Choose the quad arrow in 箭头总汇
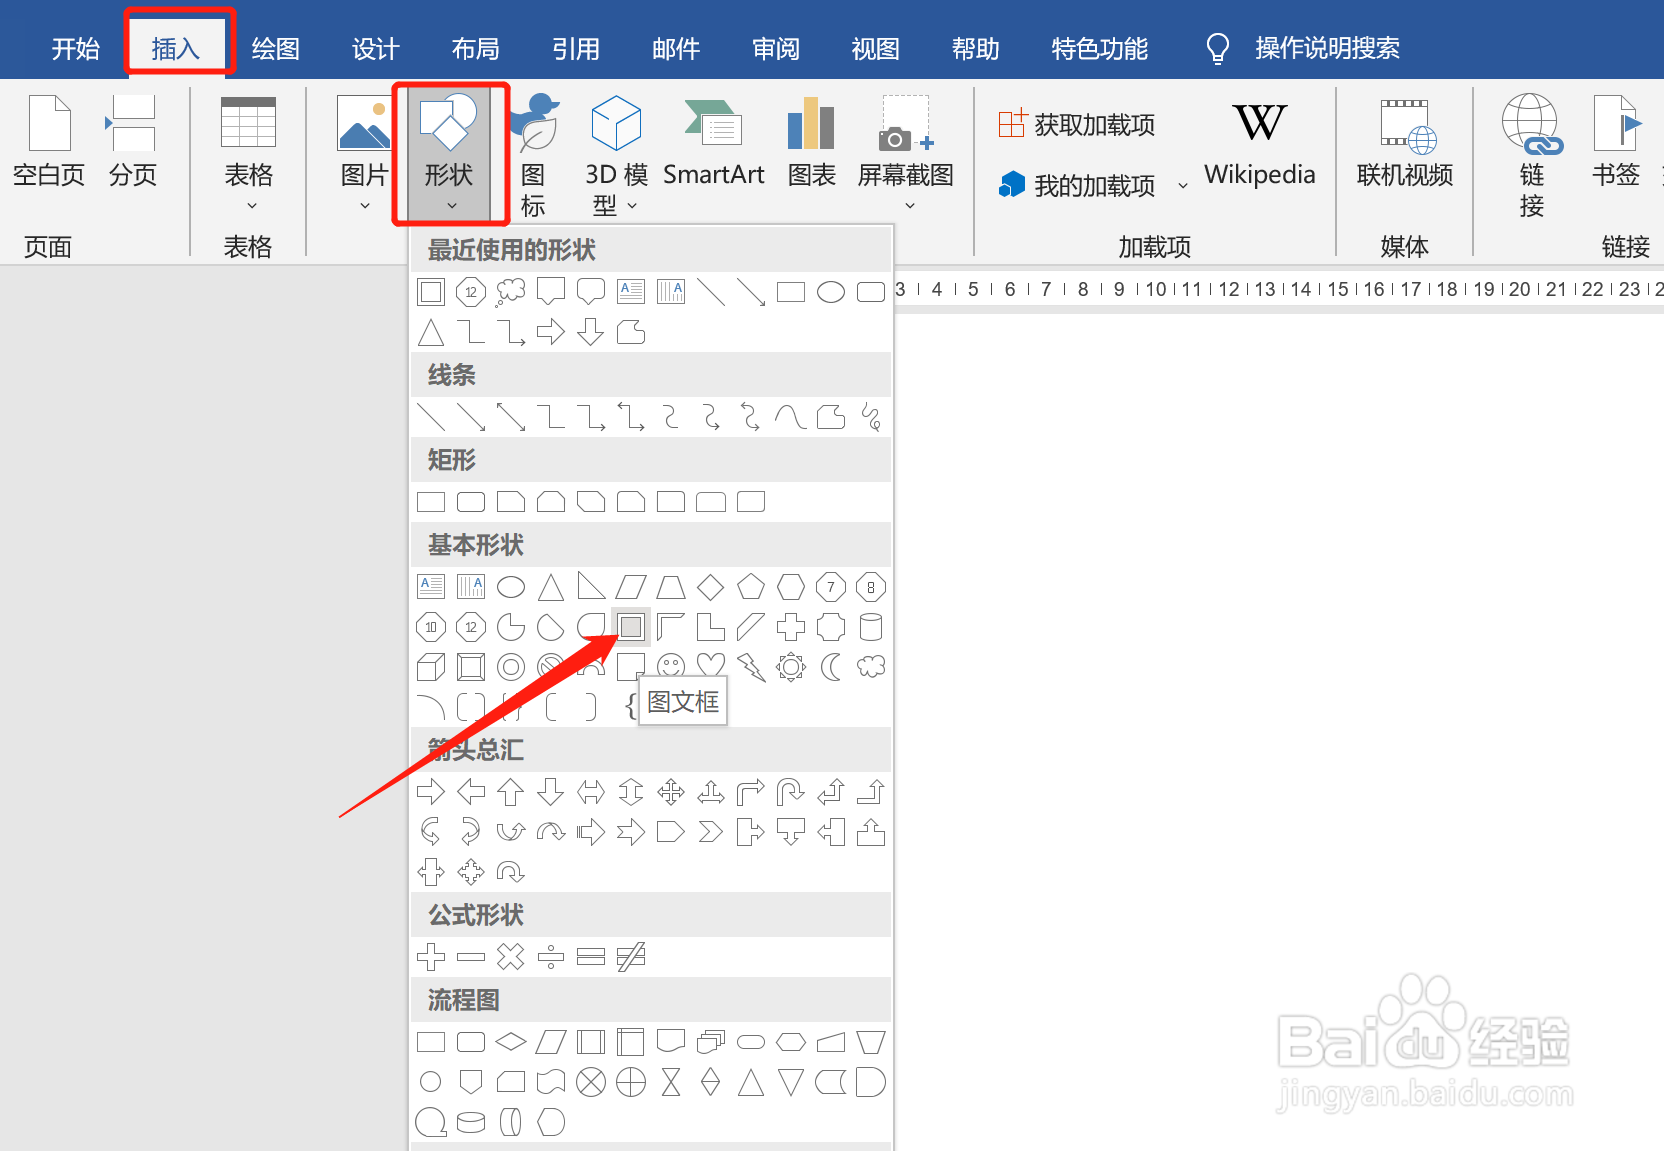1664x1151 pixels. [x=671, y=792]
